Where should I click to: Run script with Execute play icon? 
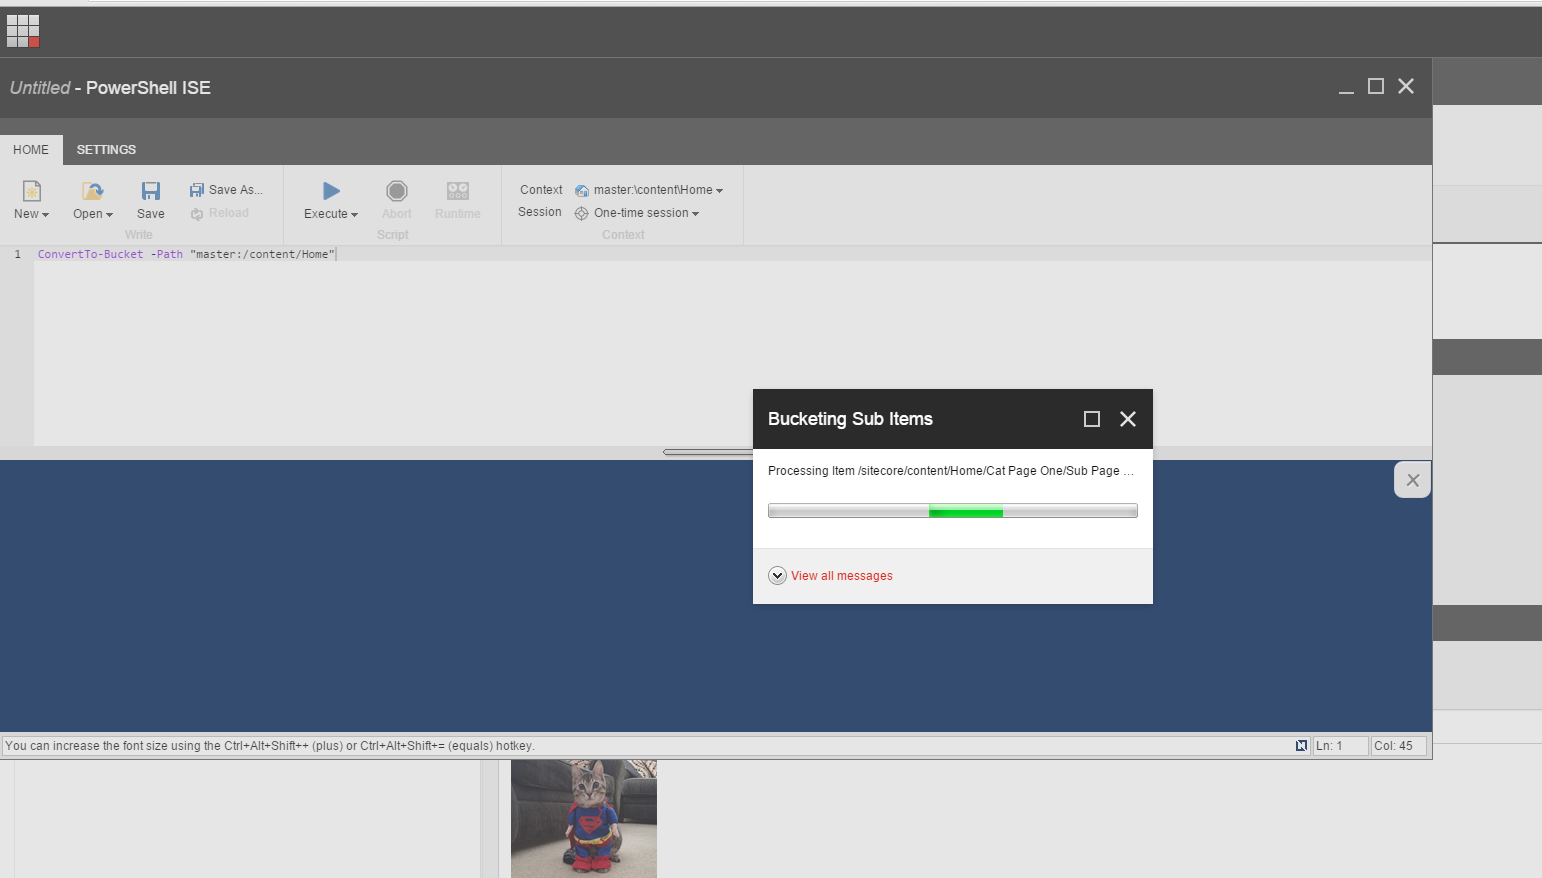pyautogui.click(x=331, y=191)
